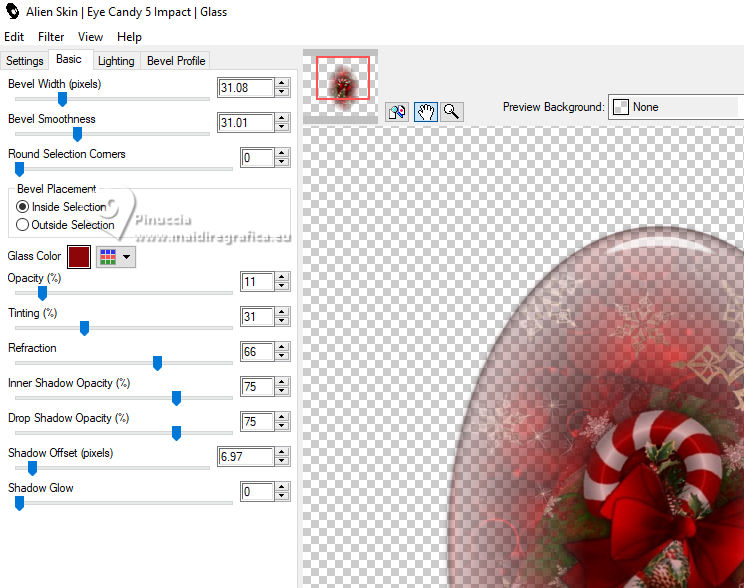Click the Round Selection Corners value field
The image size is (744, 588).
click(x=257, y=158)
